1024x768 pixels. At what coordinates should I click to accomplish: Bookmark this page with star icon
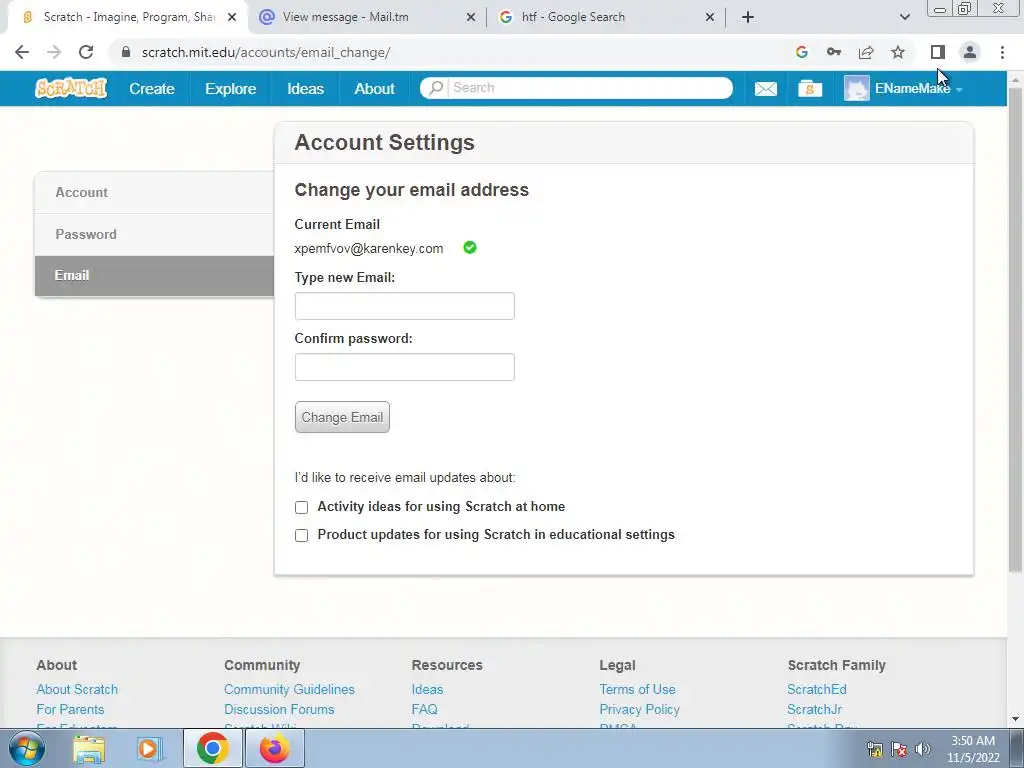pyautogui.click(x=898, y=52)
